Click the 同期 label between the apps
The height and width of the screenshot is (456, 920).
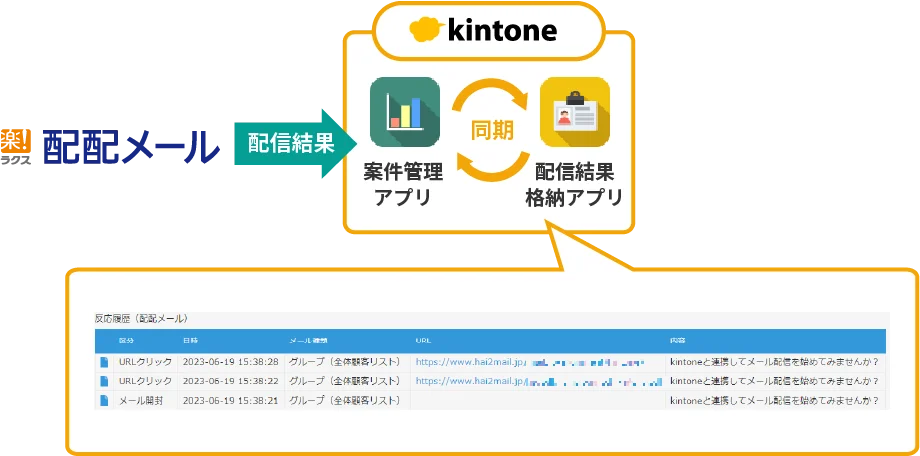[493, 130]
